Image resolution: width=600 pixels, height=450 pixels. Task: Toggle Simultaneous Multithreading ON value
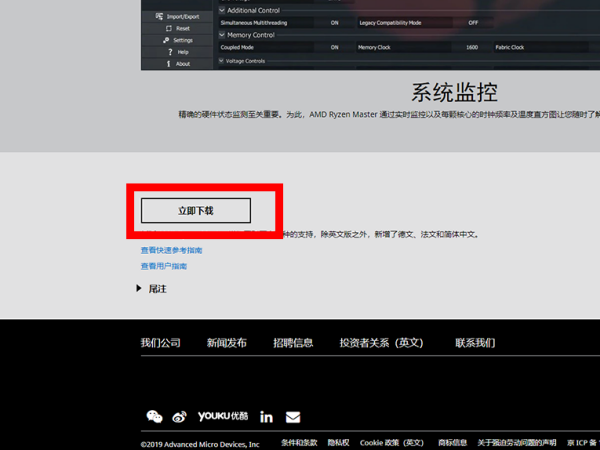tap(335, 21)
